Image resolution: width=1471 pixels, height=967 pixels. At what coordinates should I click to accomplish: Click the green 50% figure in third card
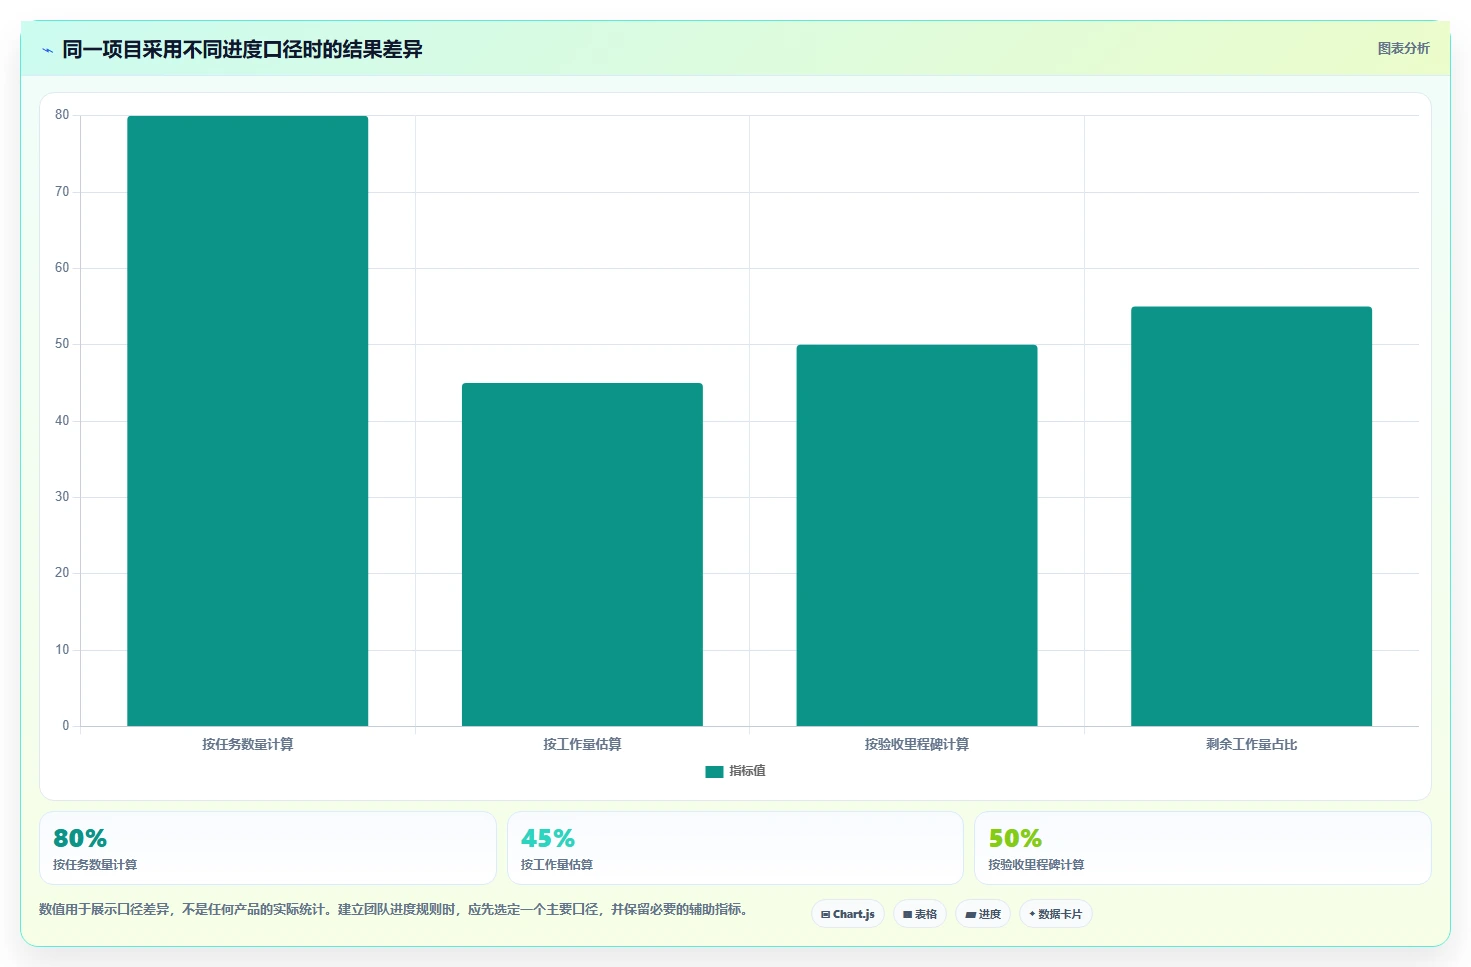[1015, 838]
